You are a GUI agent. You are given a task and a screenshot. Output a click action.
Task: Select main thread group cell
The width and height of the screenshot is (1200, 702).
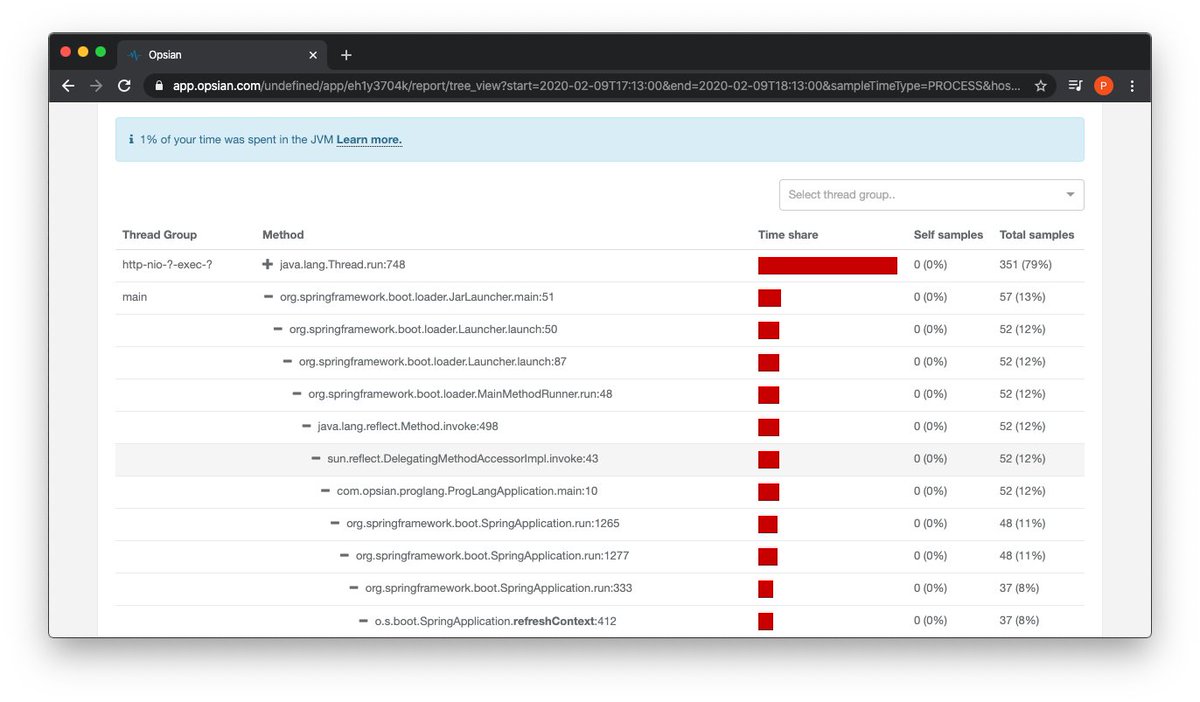pos(134,297)
